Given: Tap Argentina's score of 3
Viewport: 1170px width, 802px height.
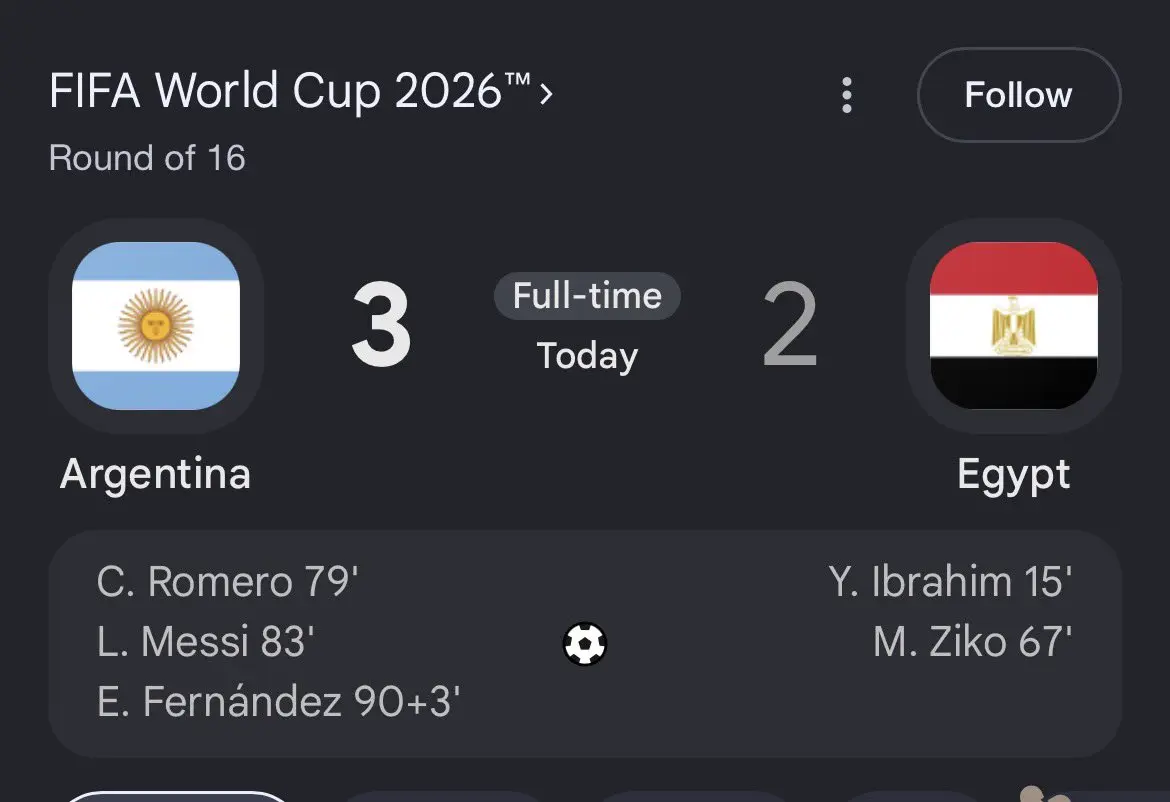Looking at the screenshot, I should (381, 325).
